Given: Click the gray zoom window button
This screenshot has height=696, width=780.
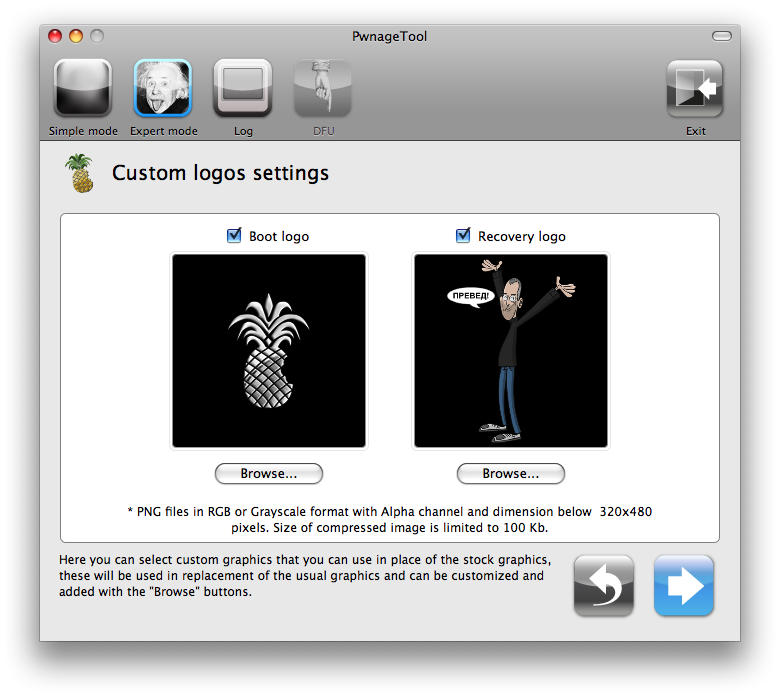Looking at the screenshot, I should point(97,37).
